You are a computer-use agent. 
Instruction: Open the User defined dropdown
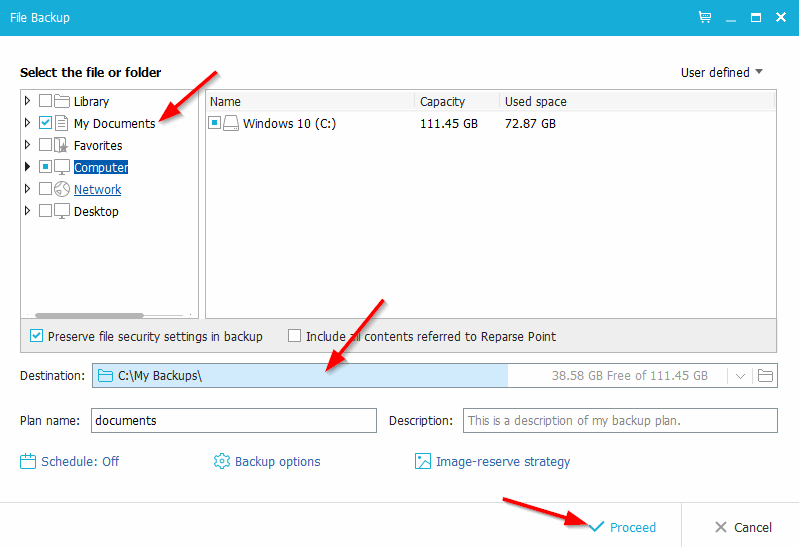(x=721, y=72)
